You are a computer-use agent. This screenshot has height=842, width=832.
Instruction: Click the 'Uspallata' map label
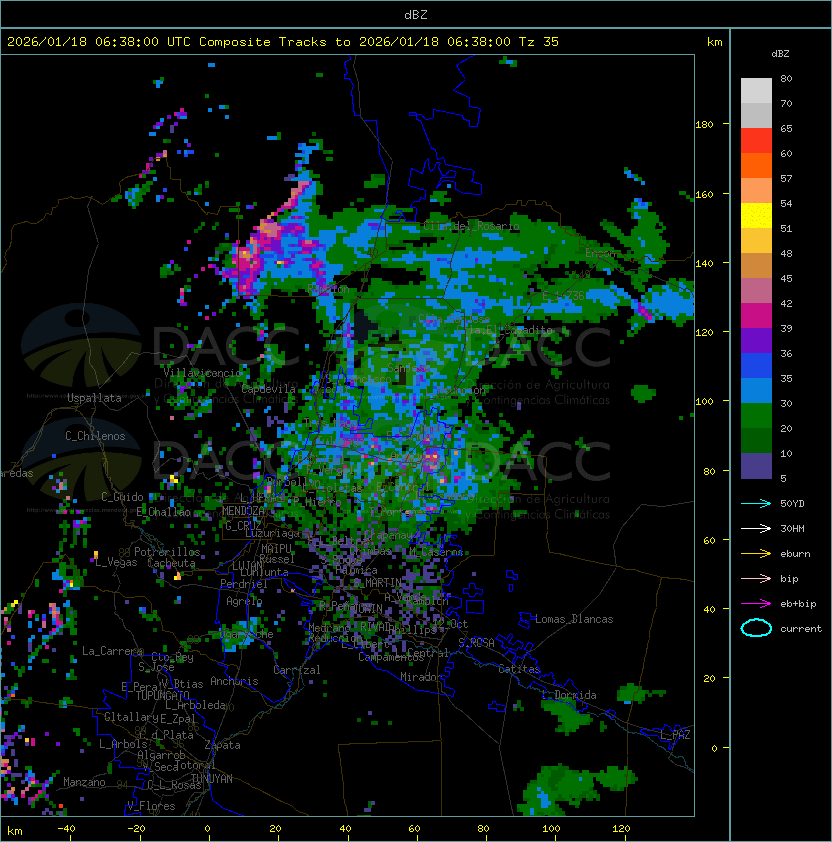[94, 398]
